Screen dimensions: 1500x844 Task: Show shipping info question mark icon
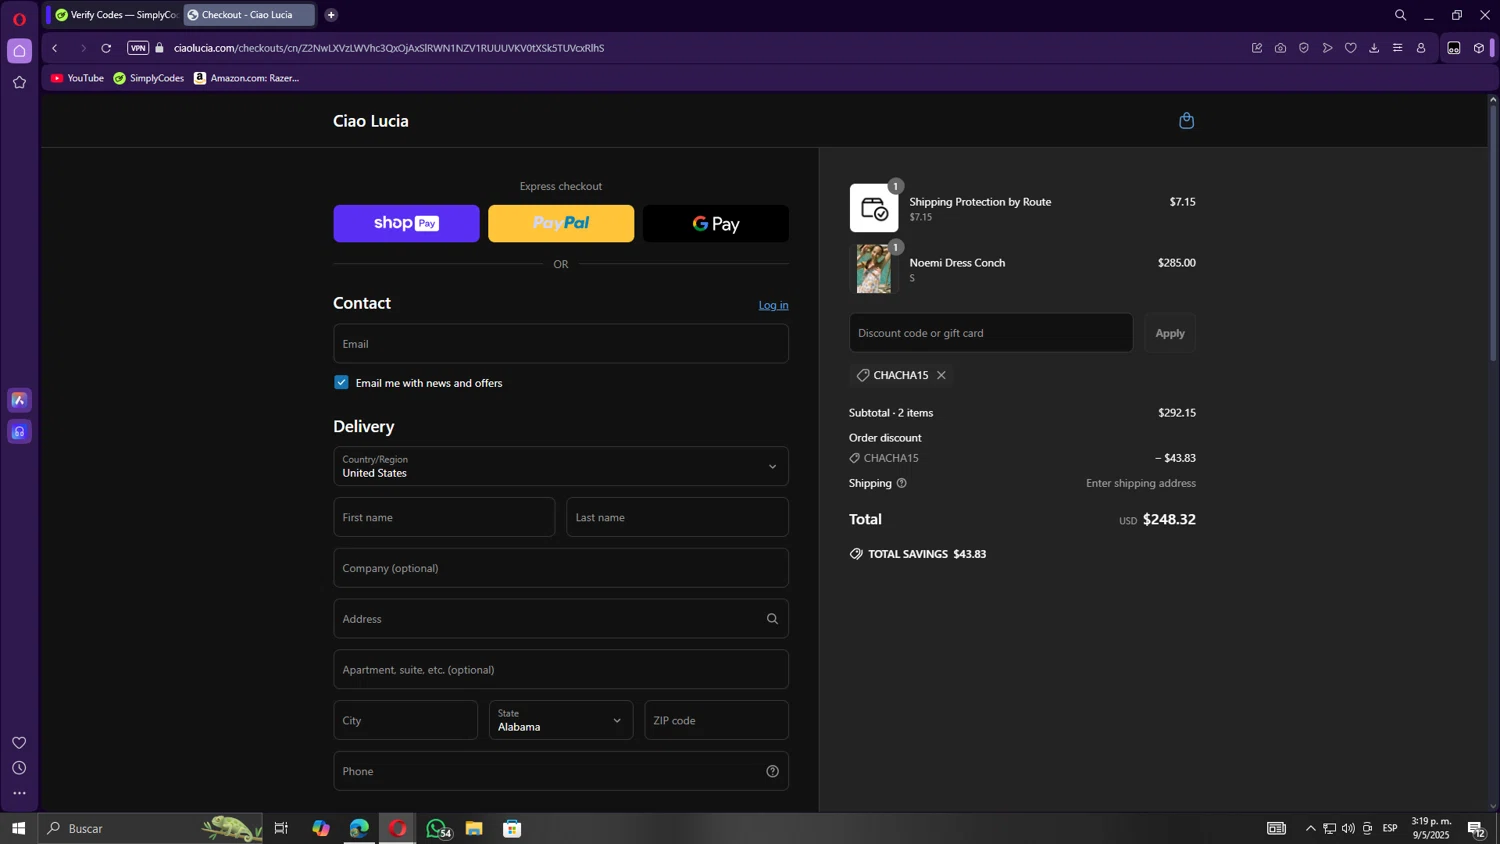[901, 483]
